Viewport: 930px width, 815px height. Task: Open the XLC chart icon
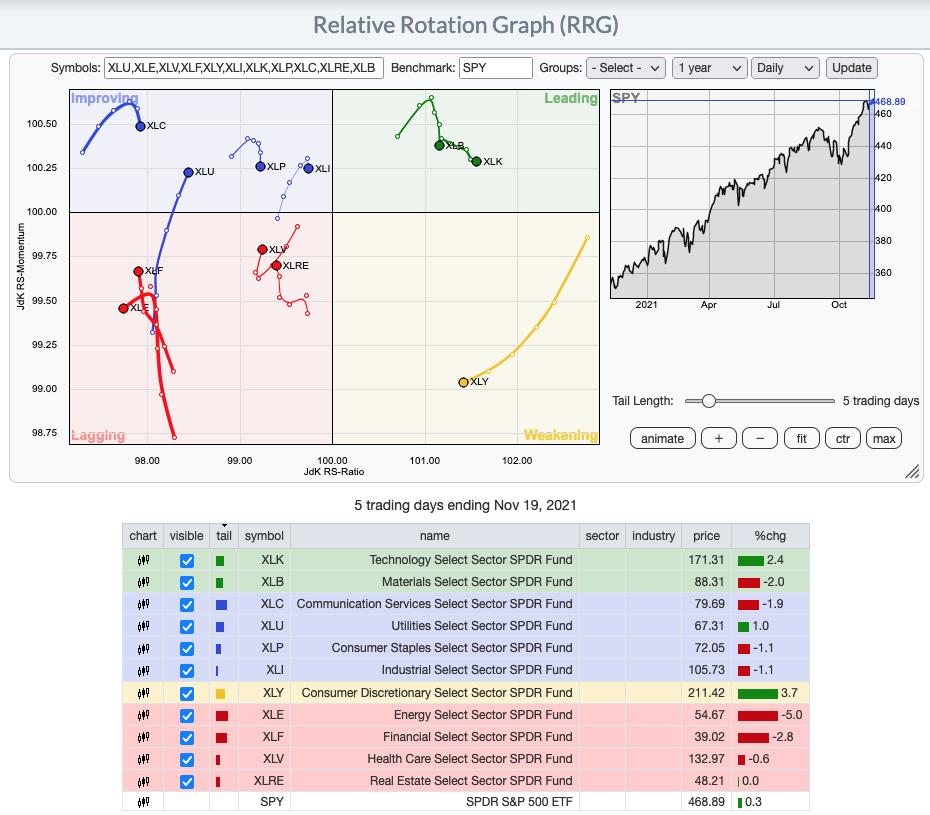(143, 604)
